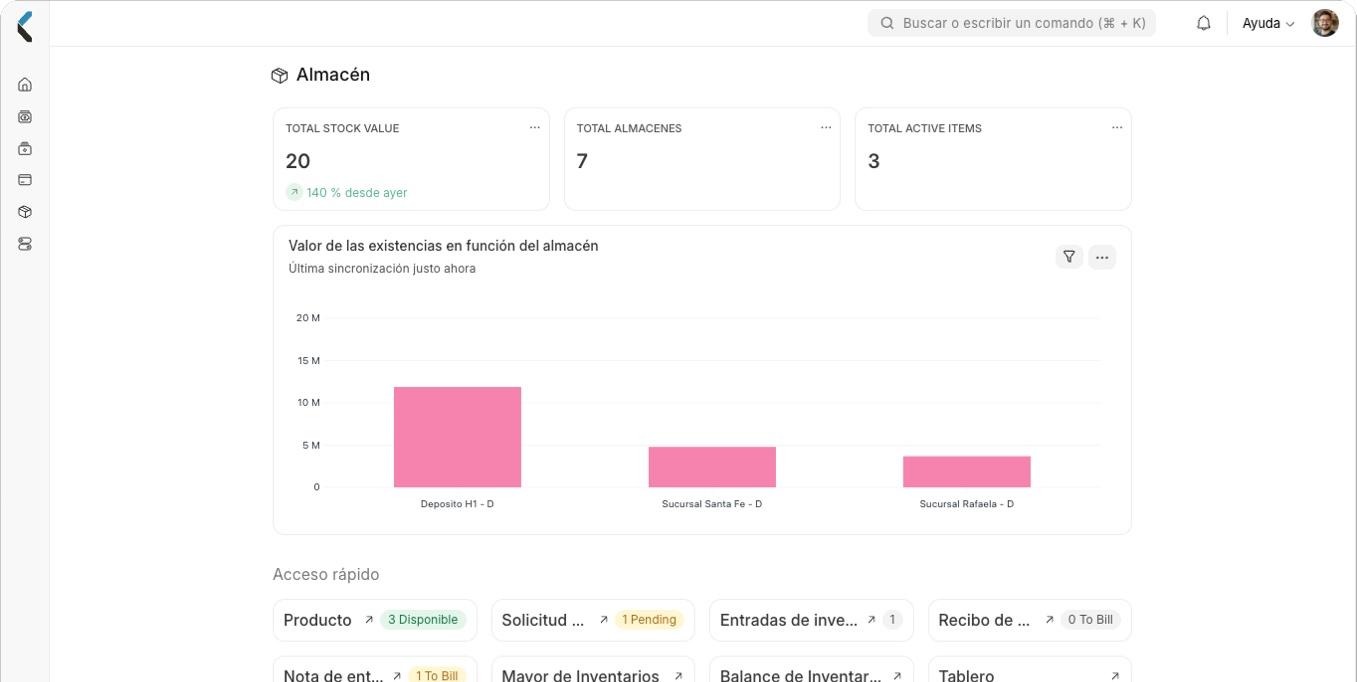Open Total Almacenes card options

click(826, 127)
